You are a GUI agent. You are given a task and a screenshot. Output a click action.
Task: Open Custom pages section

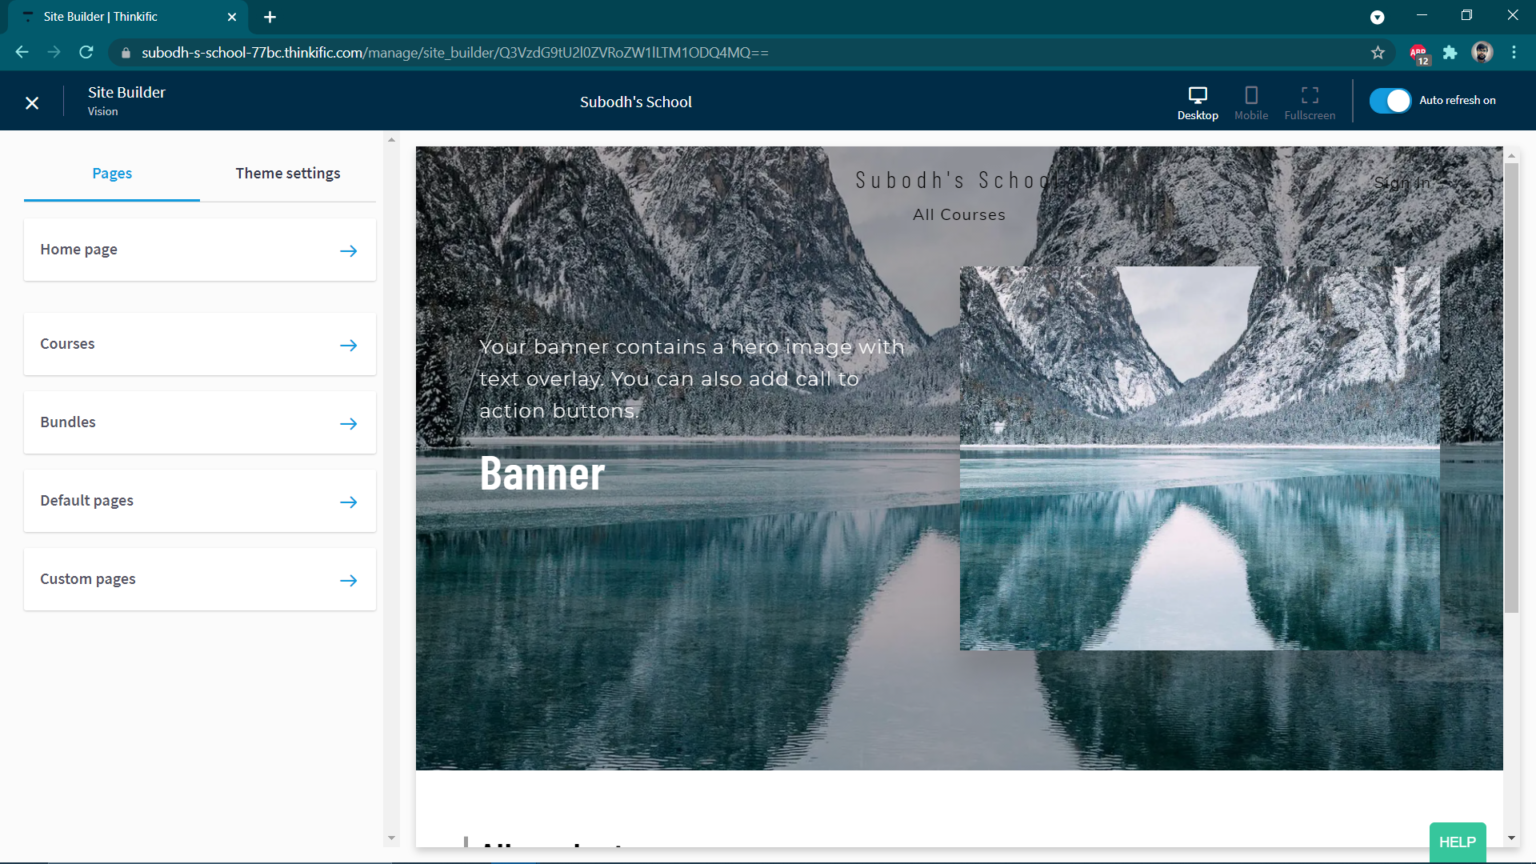click(x=348, y=580)
